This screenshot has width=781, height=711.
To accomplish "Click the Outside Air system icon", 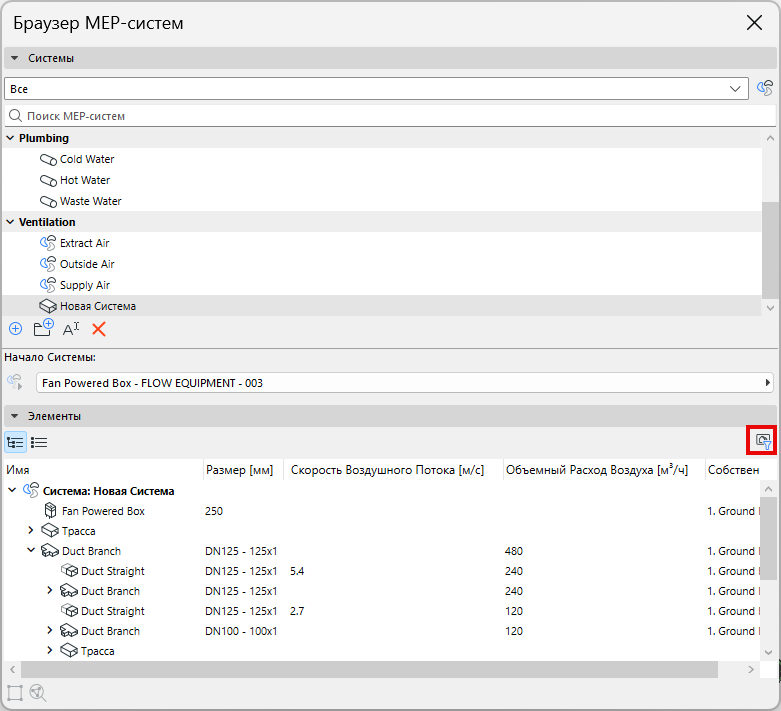I will point(48,264).
